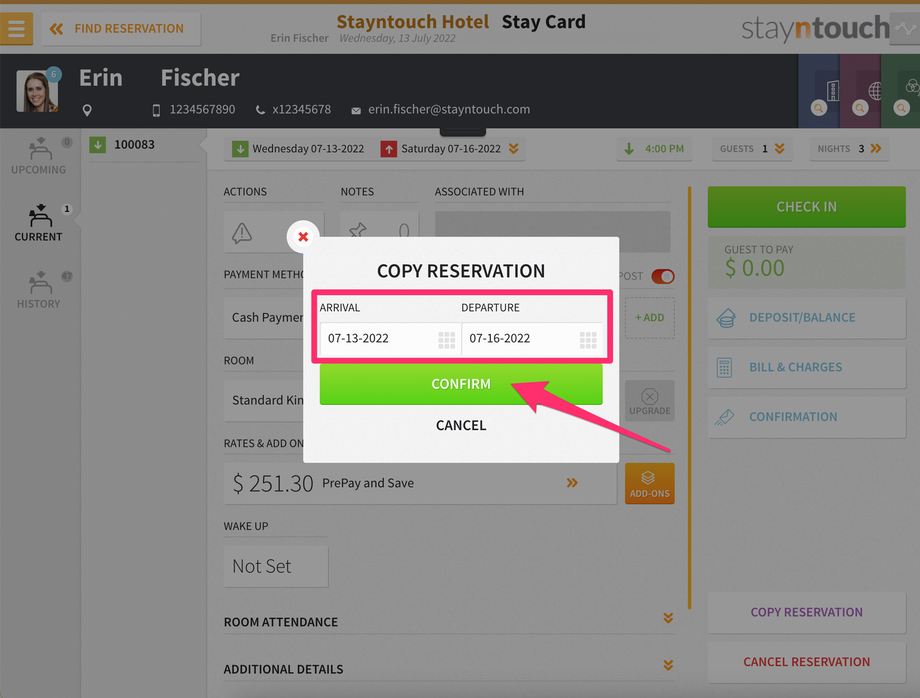Click the warning alert action icon
920x698 pixels.
[x=242, y=233]
